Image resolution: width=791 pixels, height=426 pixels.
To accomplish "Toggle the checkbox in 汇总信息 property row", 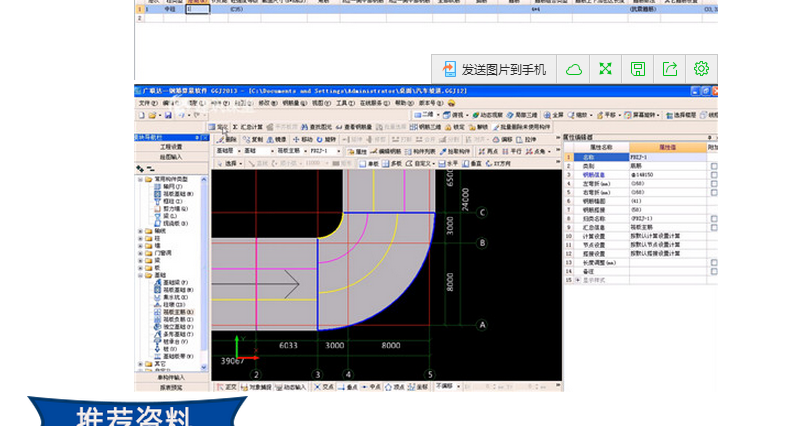I will point(714,228).
